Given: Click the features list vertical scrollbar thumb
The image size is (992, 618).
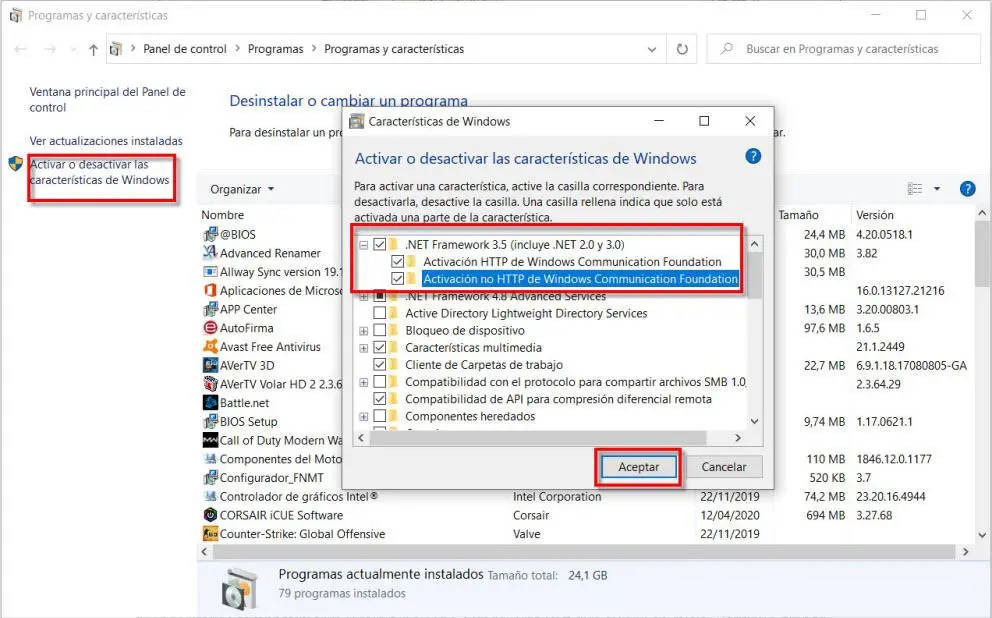Looking at the screenshot, I should coord(755,275).
